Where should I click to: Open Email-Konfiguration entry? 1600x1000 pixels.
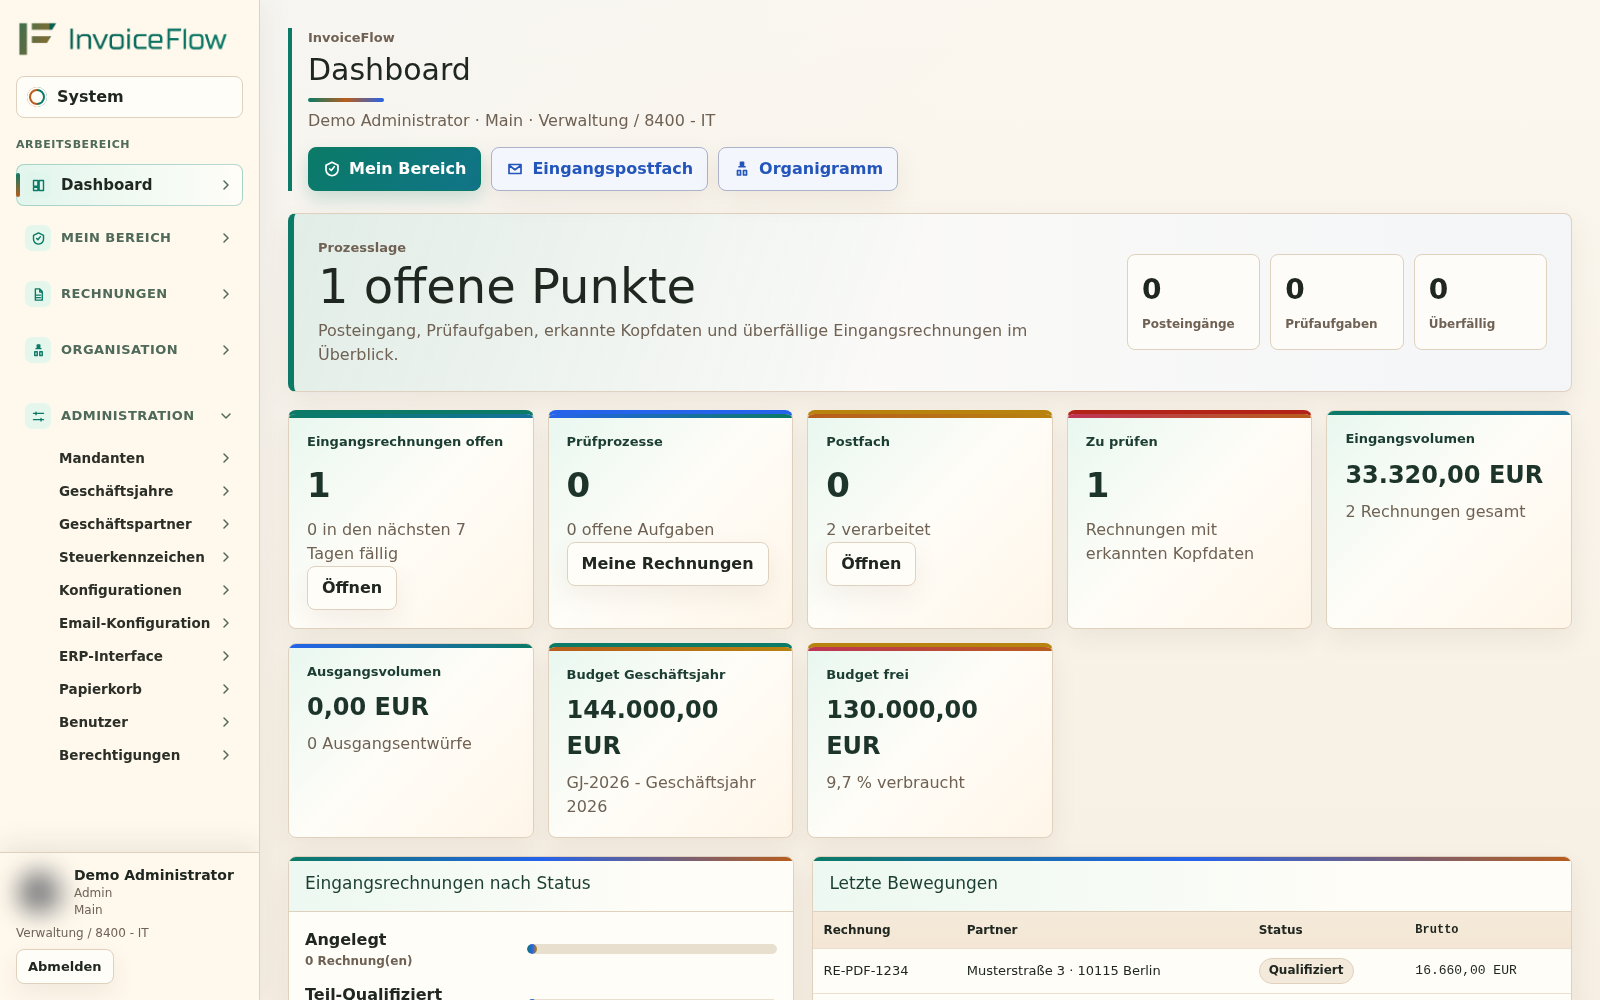pyautogui.click(x=145, y=623)
